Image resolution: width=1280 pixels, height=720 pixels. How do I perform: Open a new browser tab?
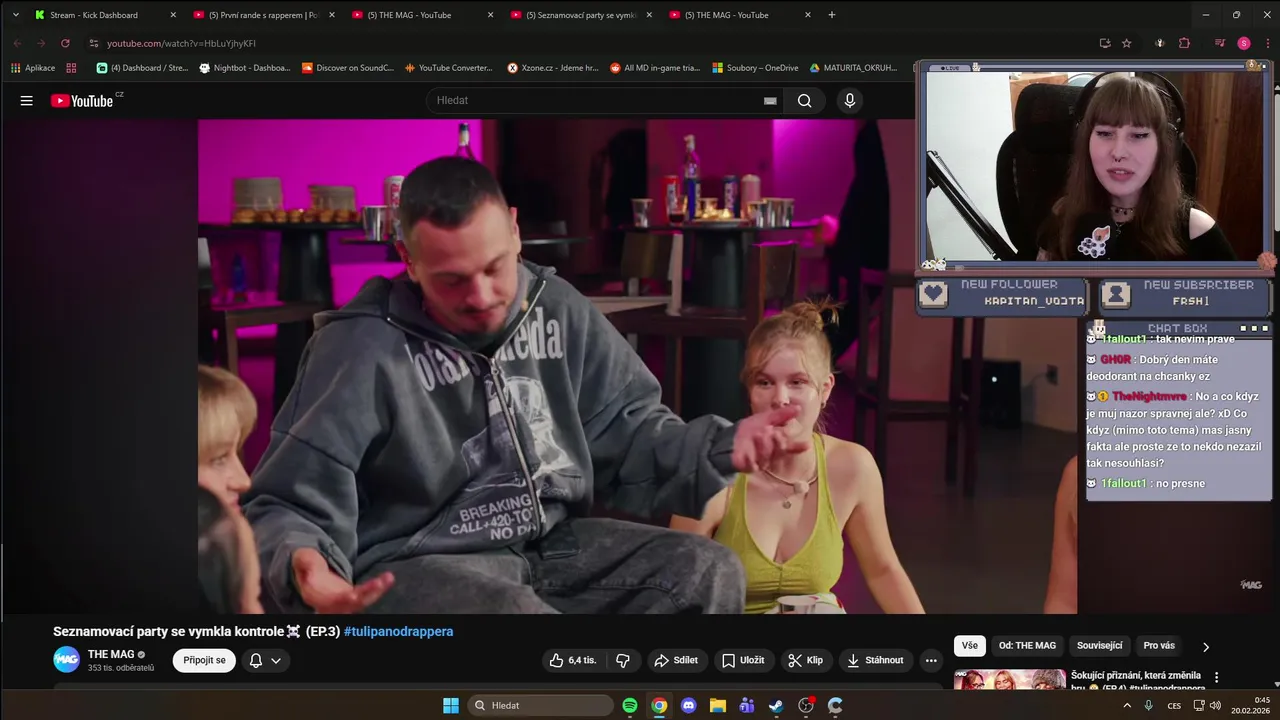tap(832, 15)
